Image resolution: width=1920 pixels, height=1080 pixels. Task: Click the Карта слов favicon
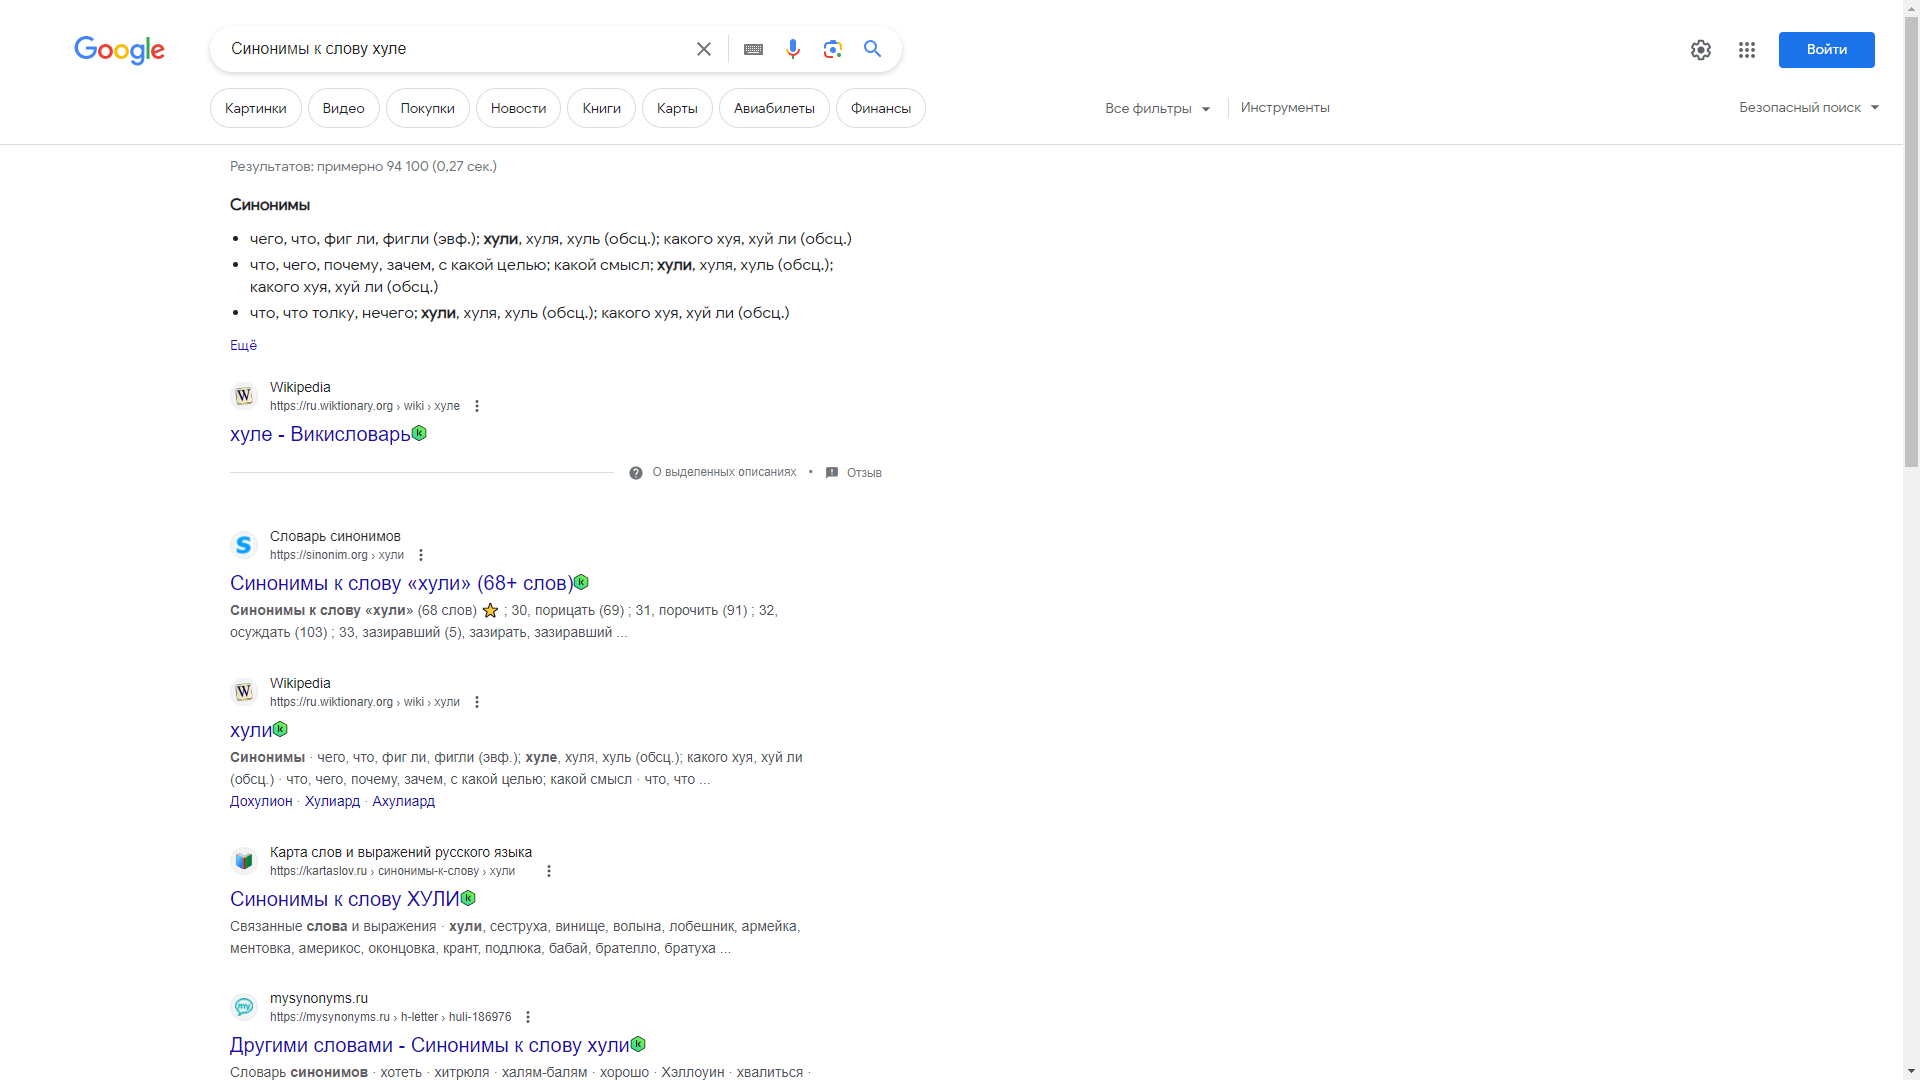tap(244, 861)
